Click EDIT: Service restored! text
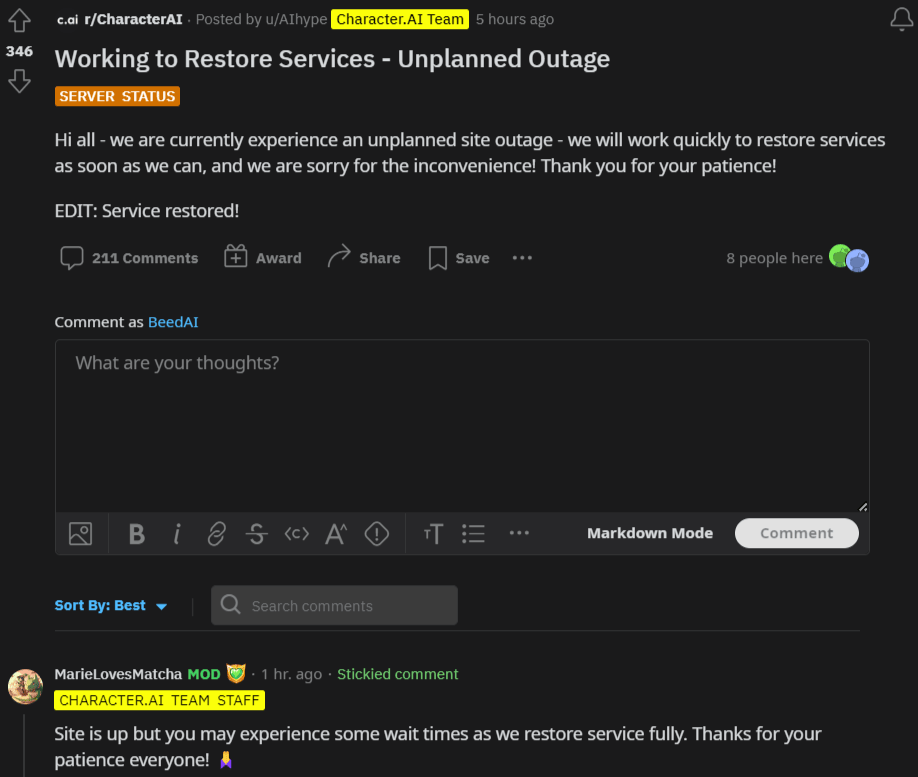918x777 pixels. click(147, 211)
